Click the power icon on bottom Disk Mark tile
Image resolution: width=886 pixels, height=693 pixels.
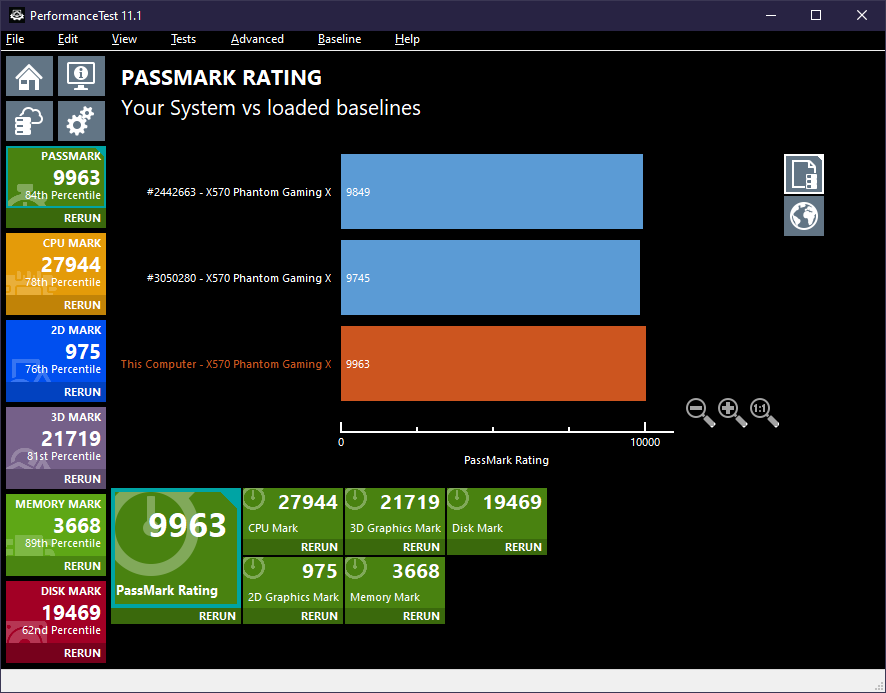pos(458,499)
